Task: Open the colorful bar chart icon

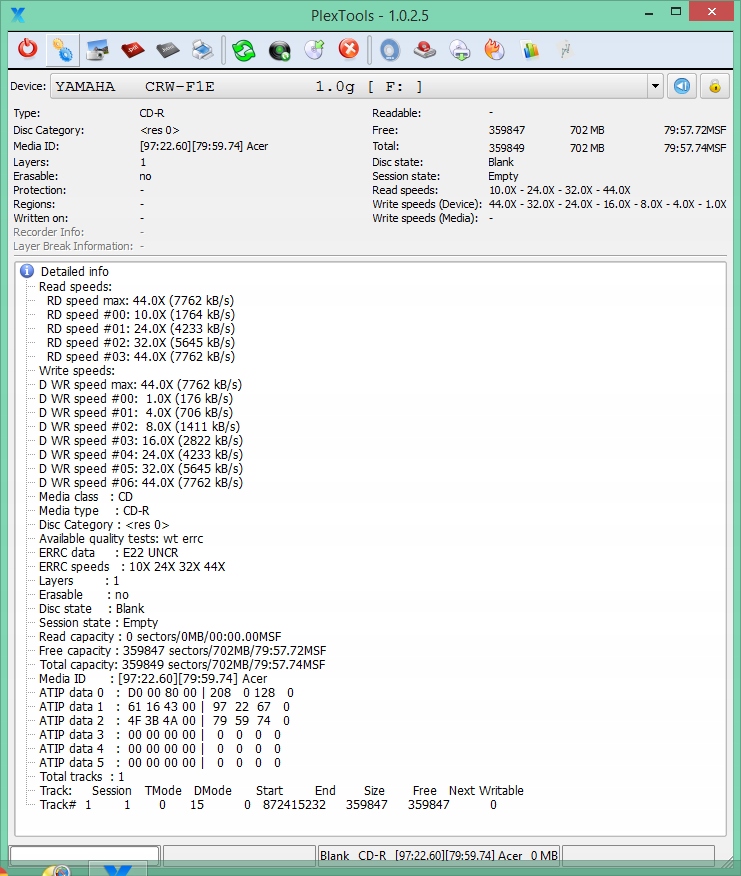Action: (x=530, y=50)
